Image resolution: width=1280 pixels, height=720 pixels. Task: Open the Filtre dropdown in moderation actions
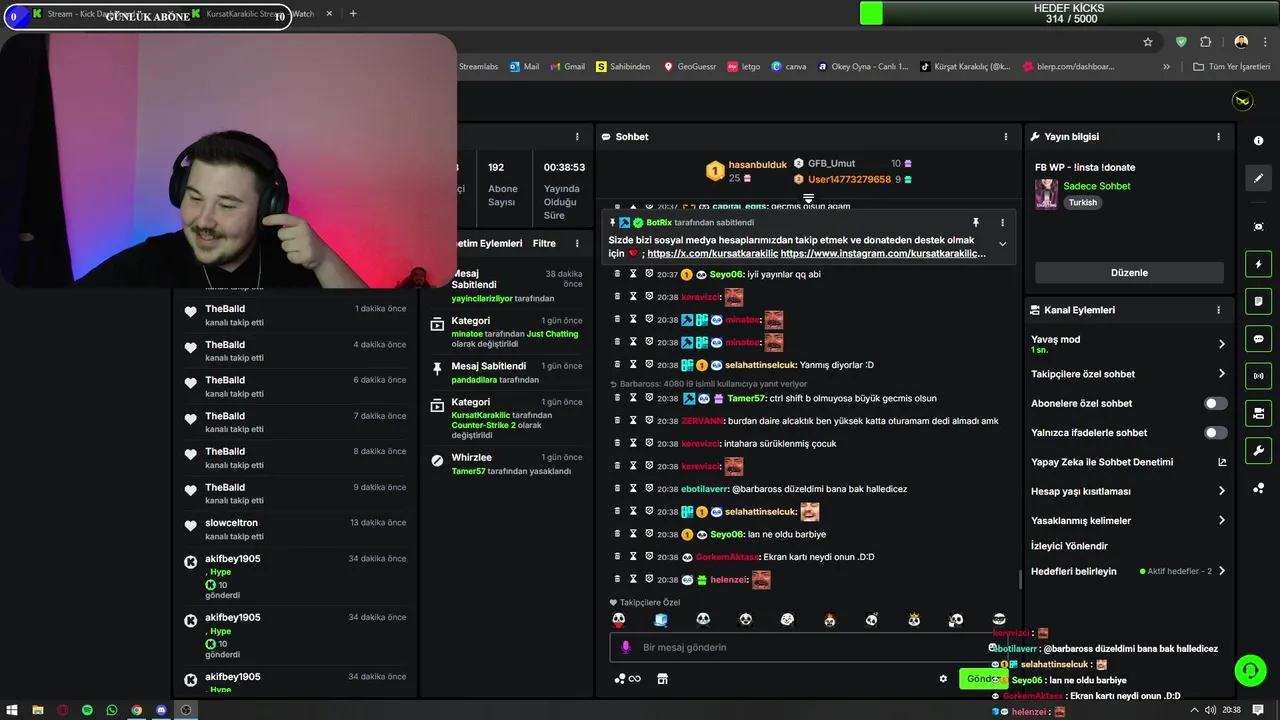pos(544,244)
